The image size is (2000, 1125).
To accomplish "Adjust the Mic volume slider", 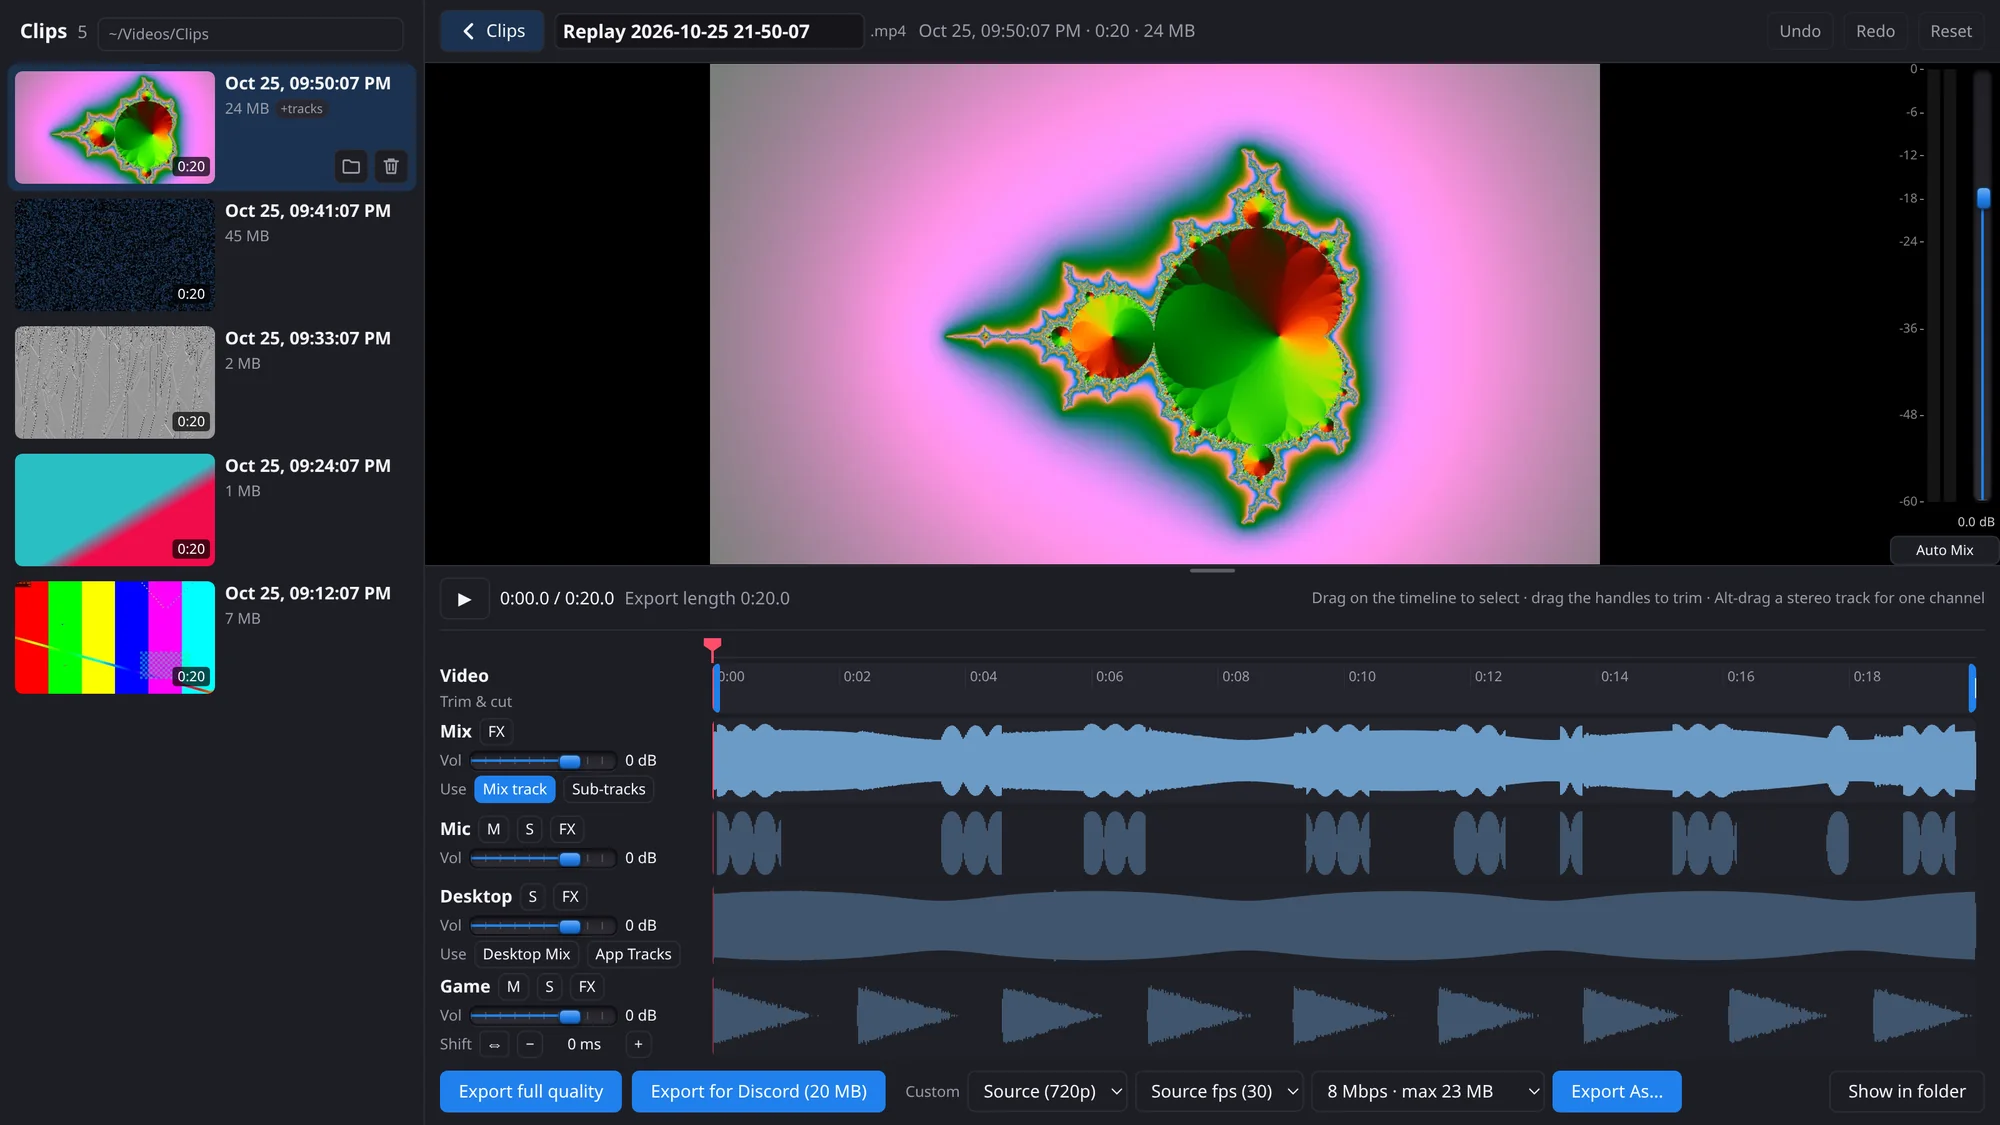I will pyautogui.click(x=543, y=859).
